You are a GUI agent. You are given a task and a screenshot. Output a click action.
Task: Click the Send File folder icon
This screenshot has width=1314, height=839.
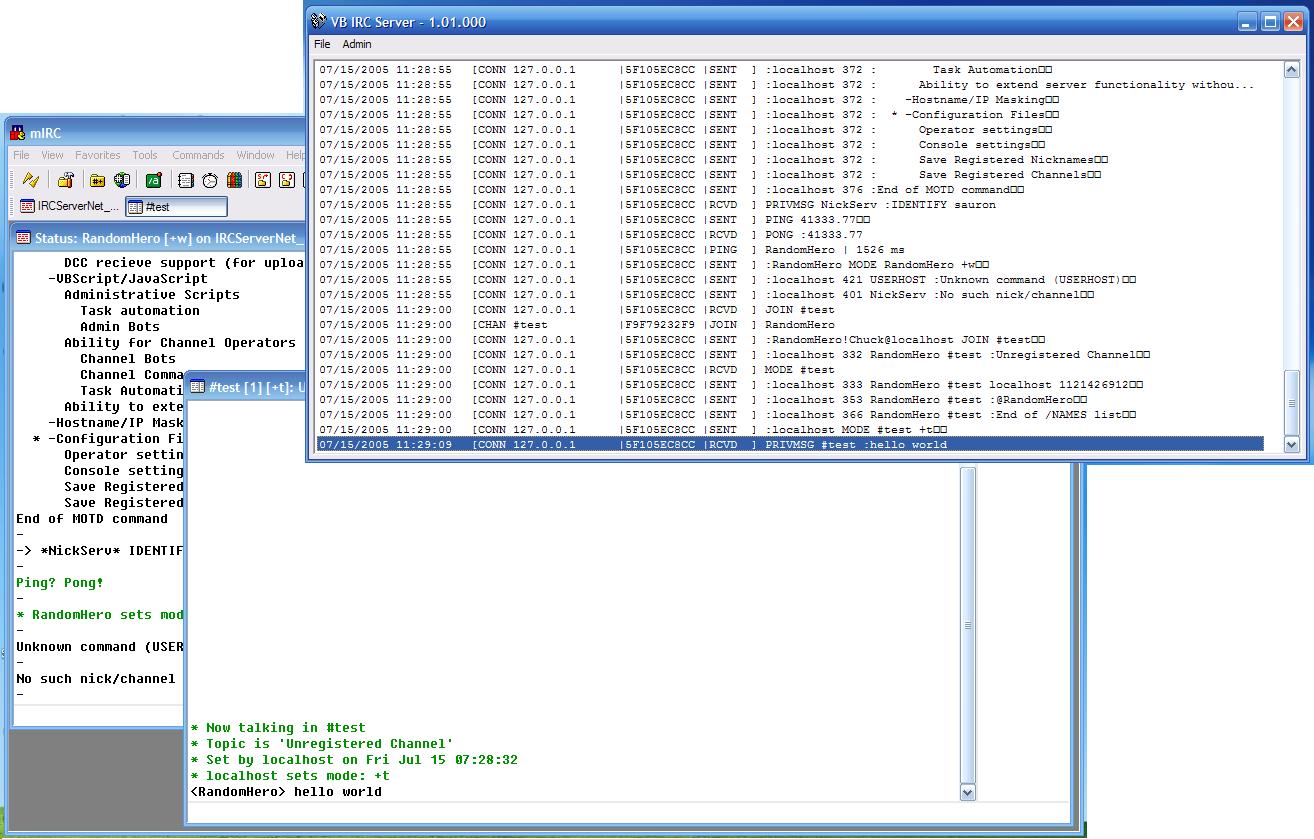[262, 180]
